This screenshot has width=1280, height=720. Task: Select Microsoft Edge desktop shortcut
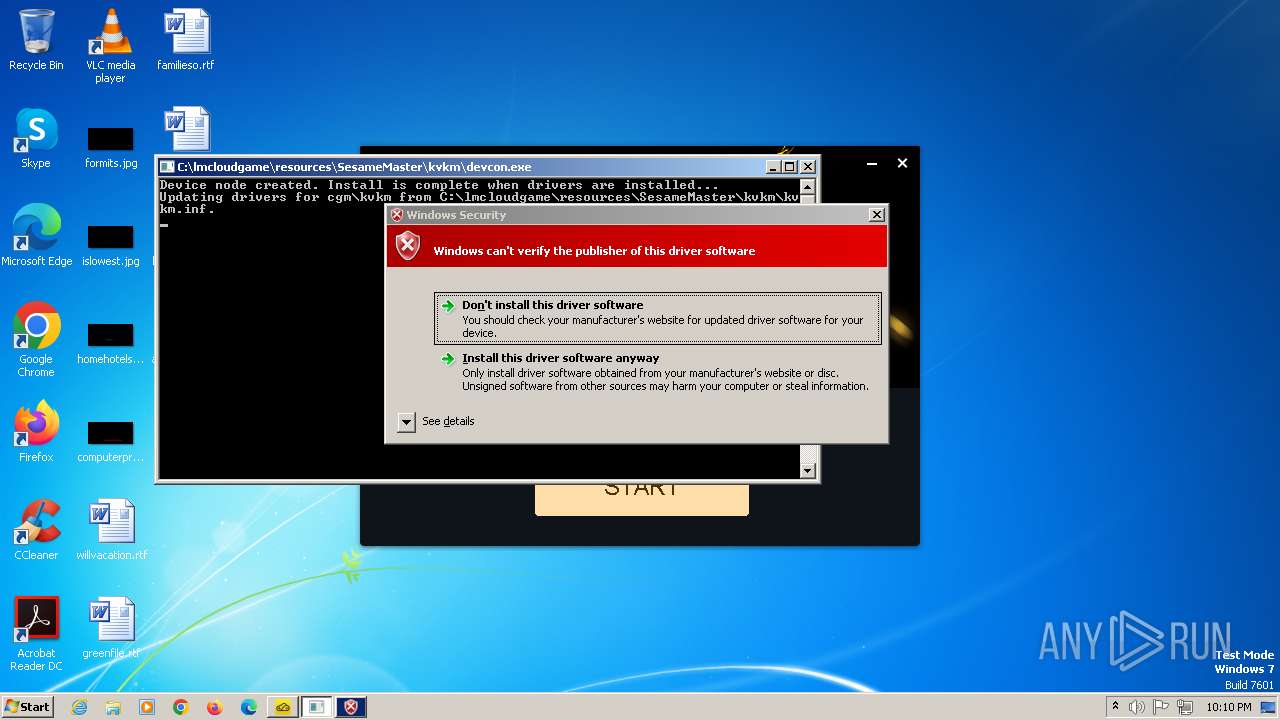click(x=36, y=236)
